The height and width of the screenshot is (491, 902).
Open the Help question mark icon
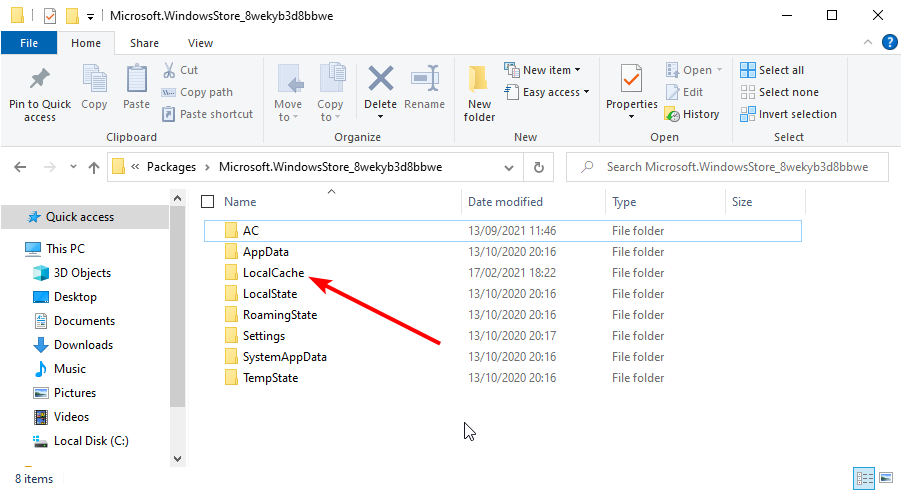click(x=889, y=42)
